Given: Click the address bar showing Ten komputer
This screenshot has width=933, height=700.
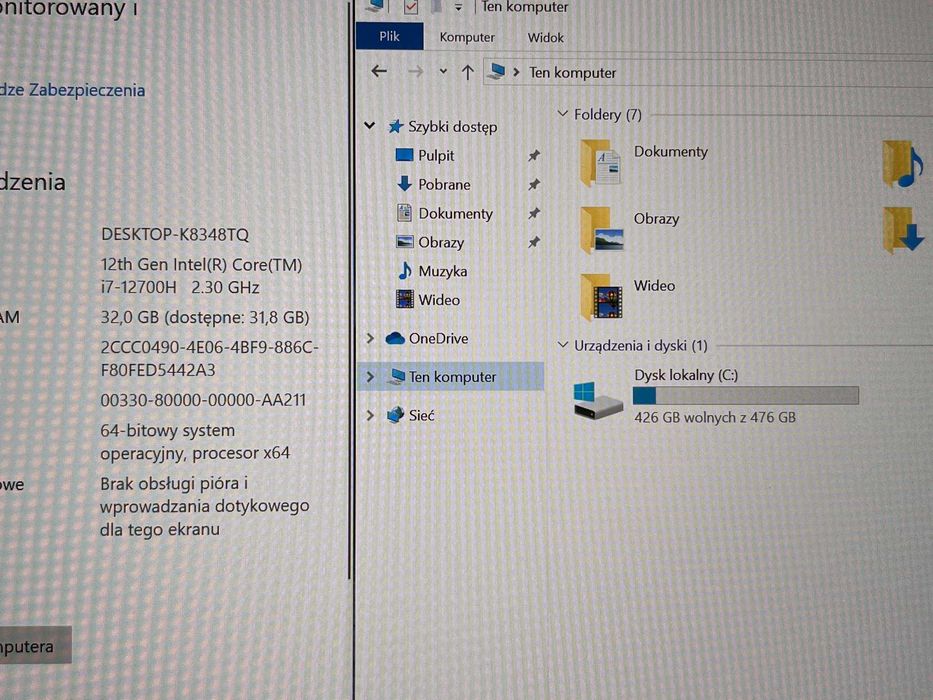Looking at the screenshot, I should [708, 73].
